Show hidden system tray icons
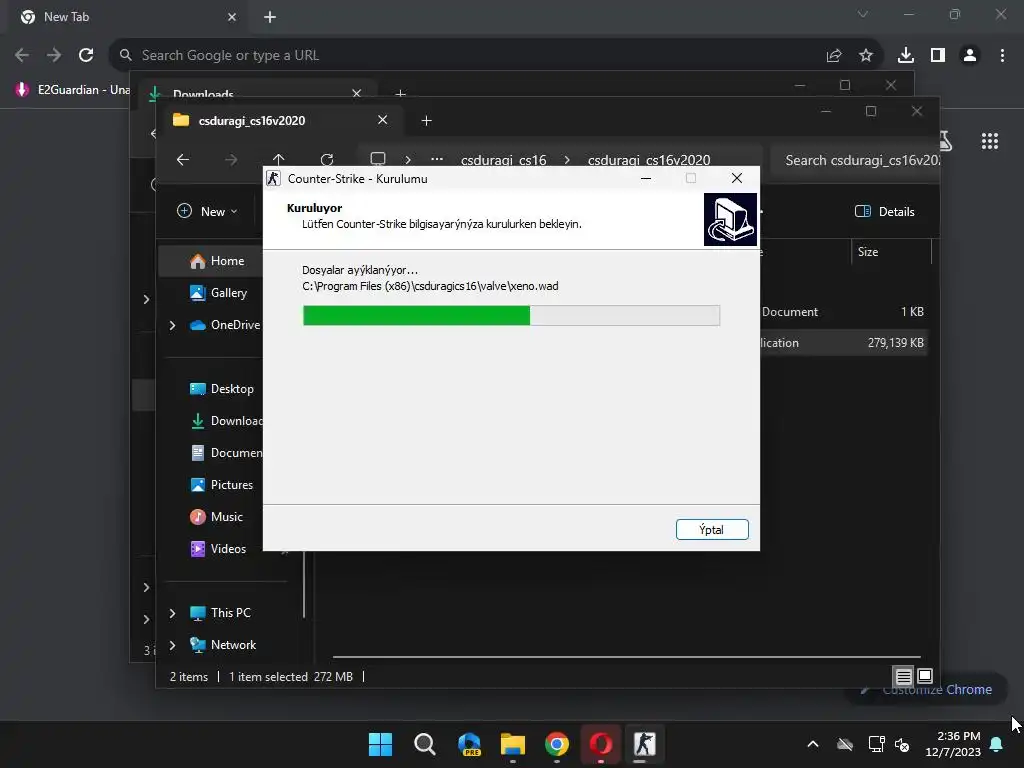The image size is (1024, 768). (x=813, y=744)
